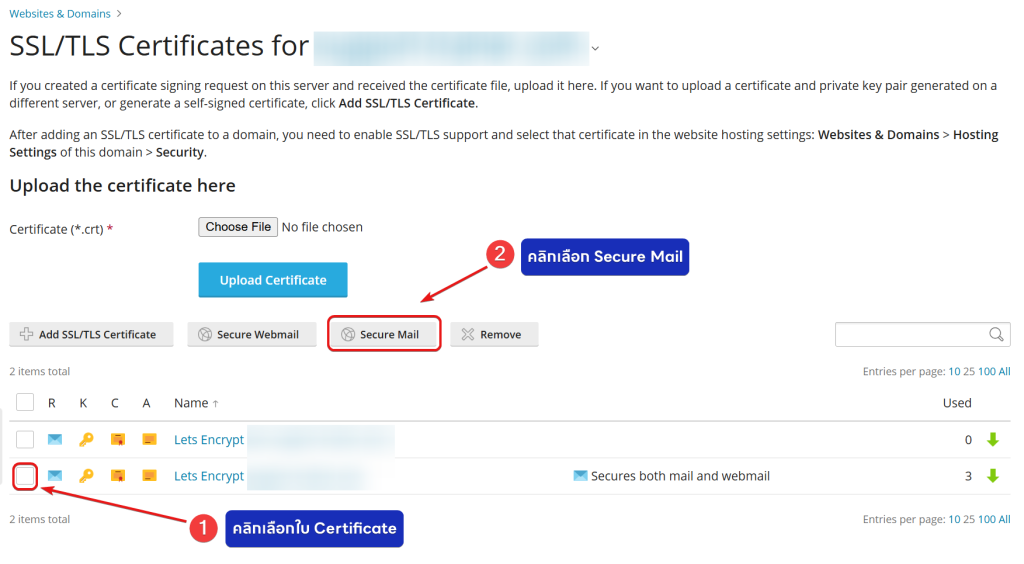This screenshot has height=564, width=1024.
Task: Click the Secure Mail button
Action: click(x=384, y=334)
